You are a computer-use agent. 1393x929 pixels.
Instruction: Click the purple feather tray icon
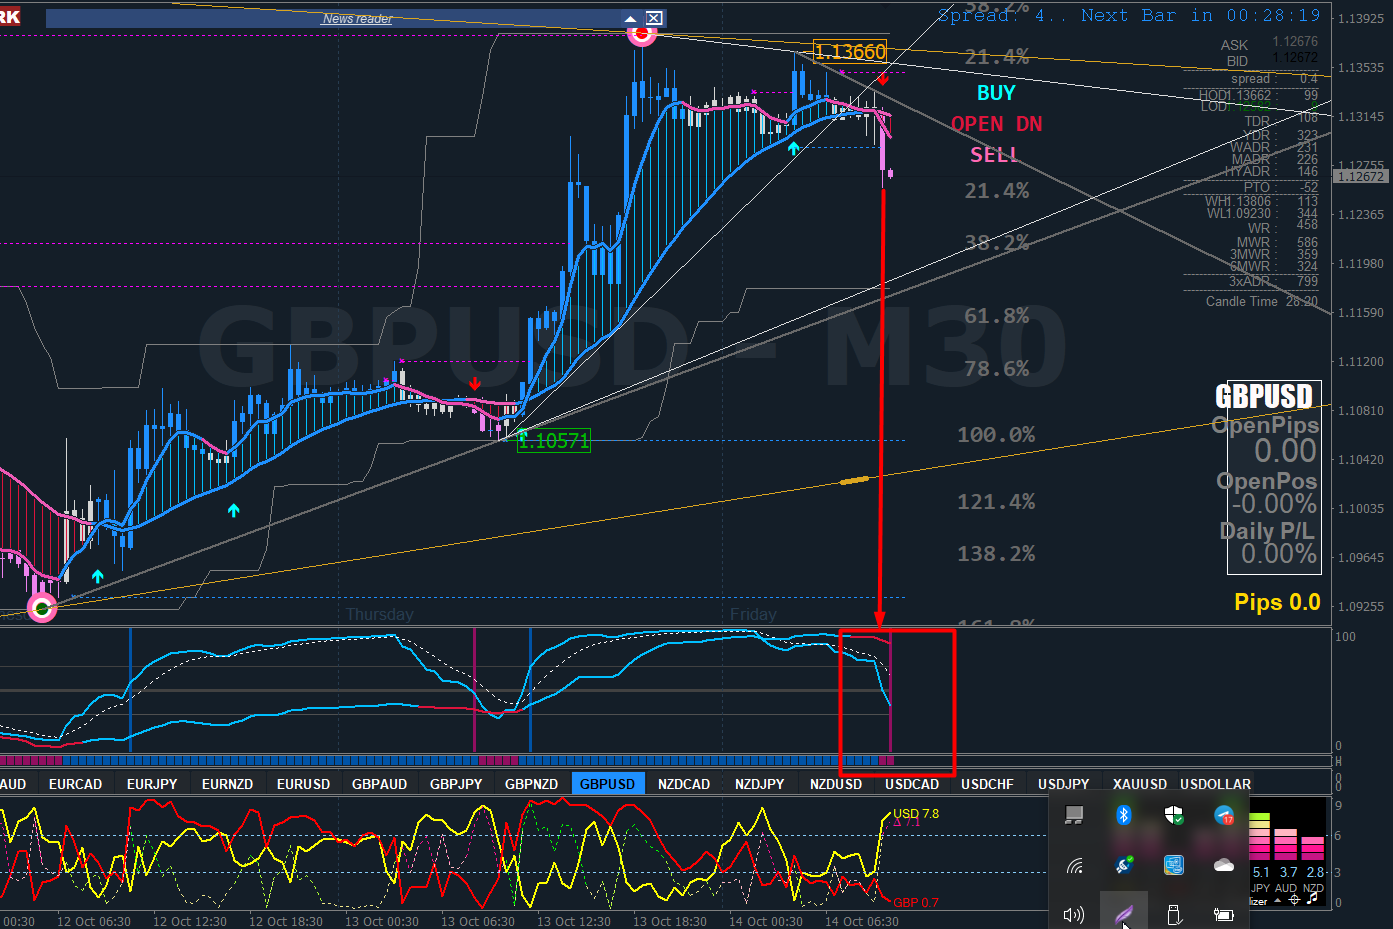pyautogui.click(x=1123, y=914)
